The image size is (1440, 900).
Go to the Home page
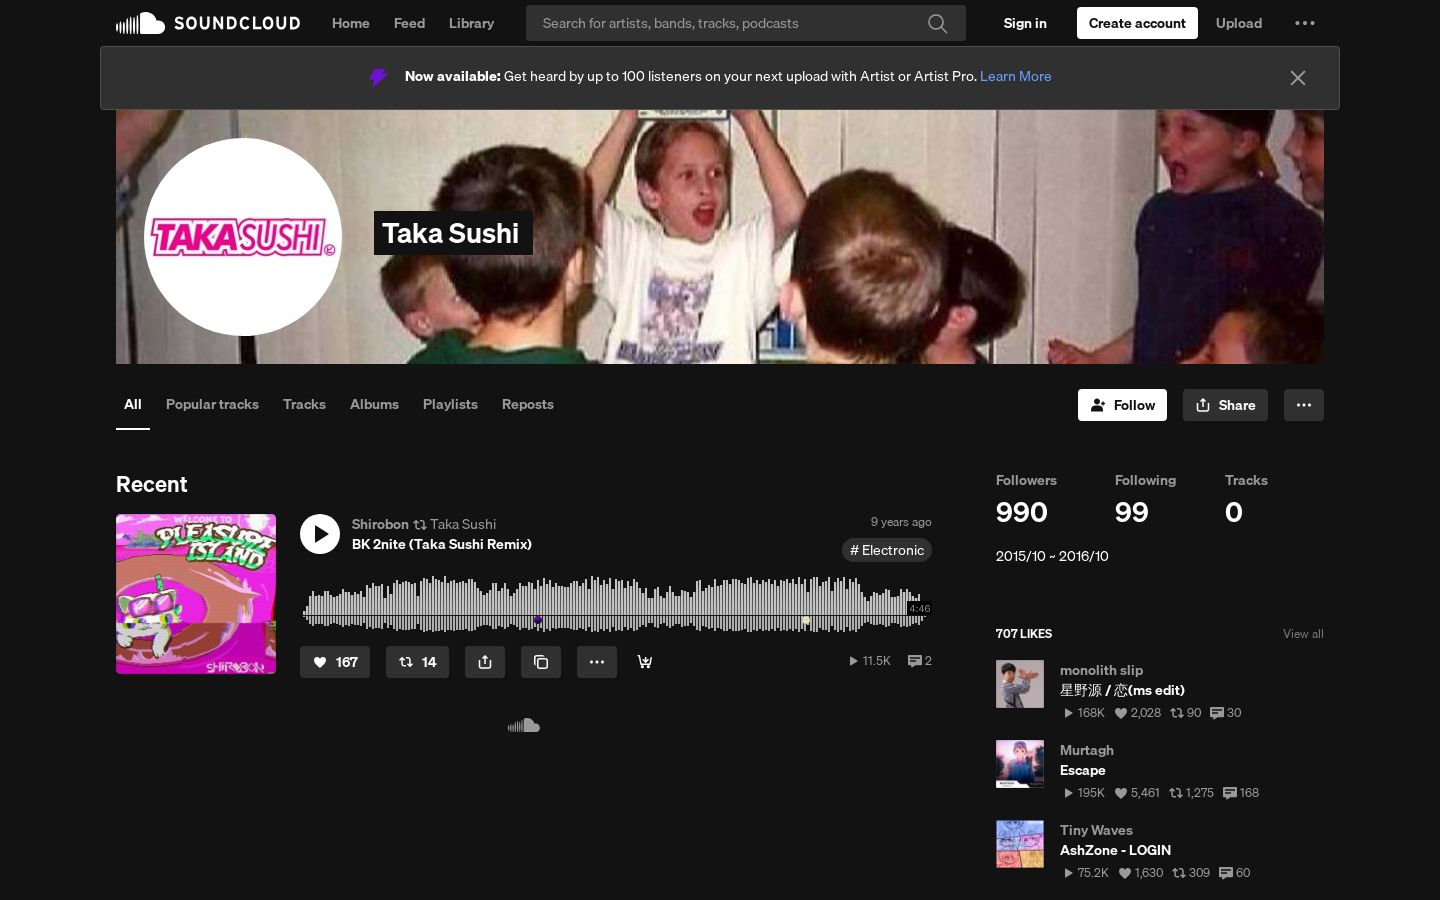click(351, 23)
